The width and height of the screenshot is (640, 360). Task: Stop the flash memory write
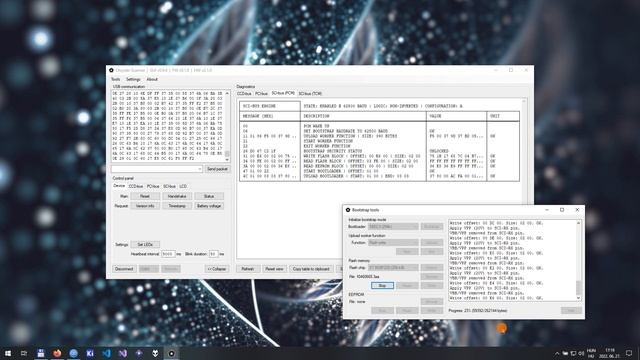382,285
